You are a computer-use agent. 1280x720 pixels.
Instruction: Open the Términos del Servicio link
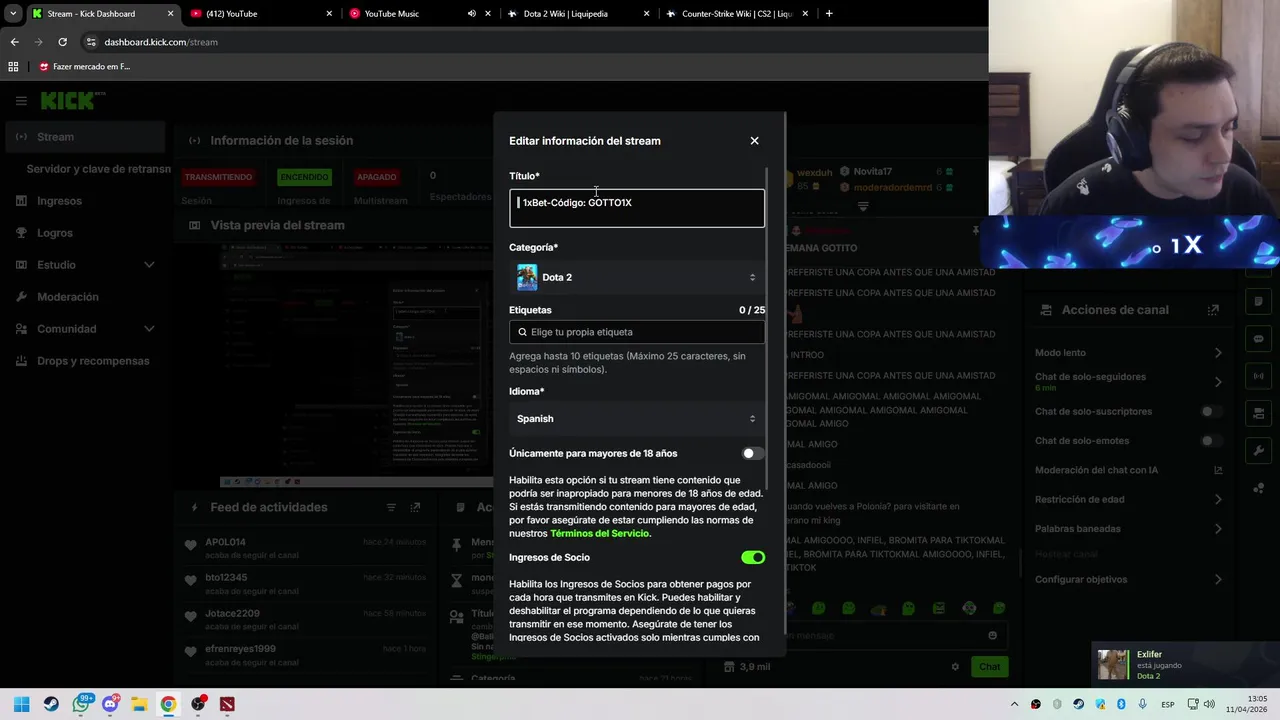(x=599, y=534)
